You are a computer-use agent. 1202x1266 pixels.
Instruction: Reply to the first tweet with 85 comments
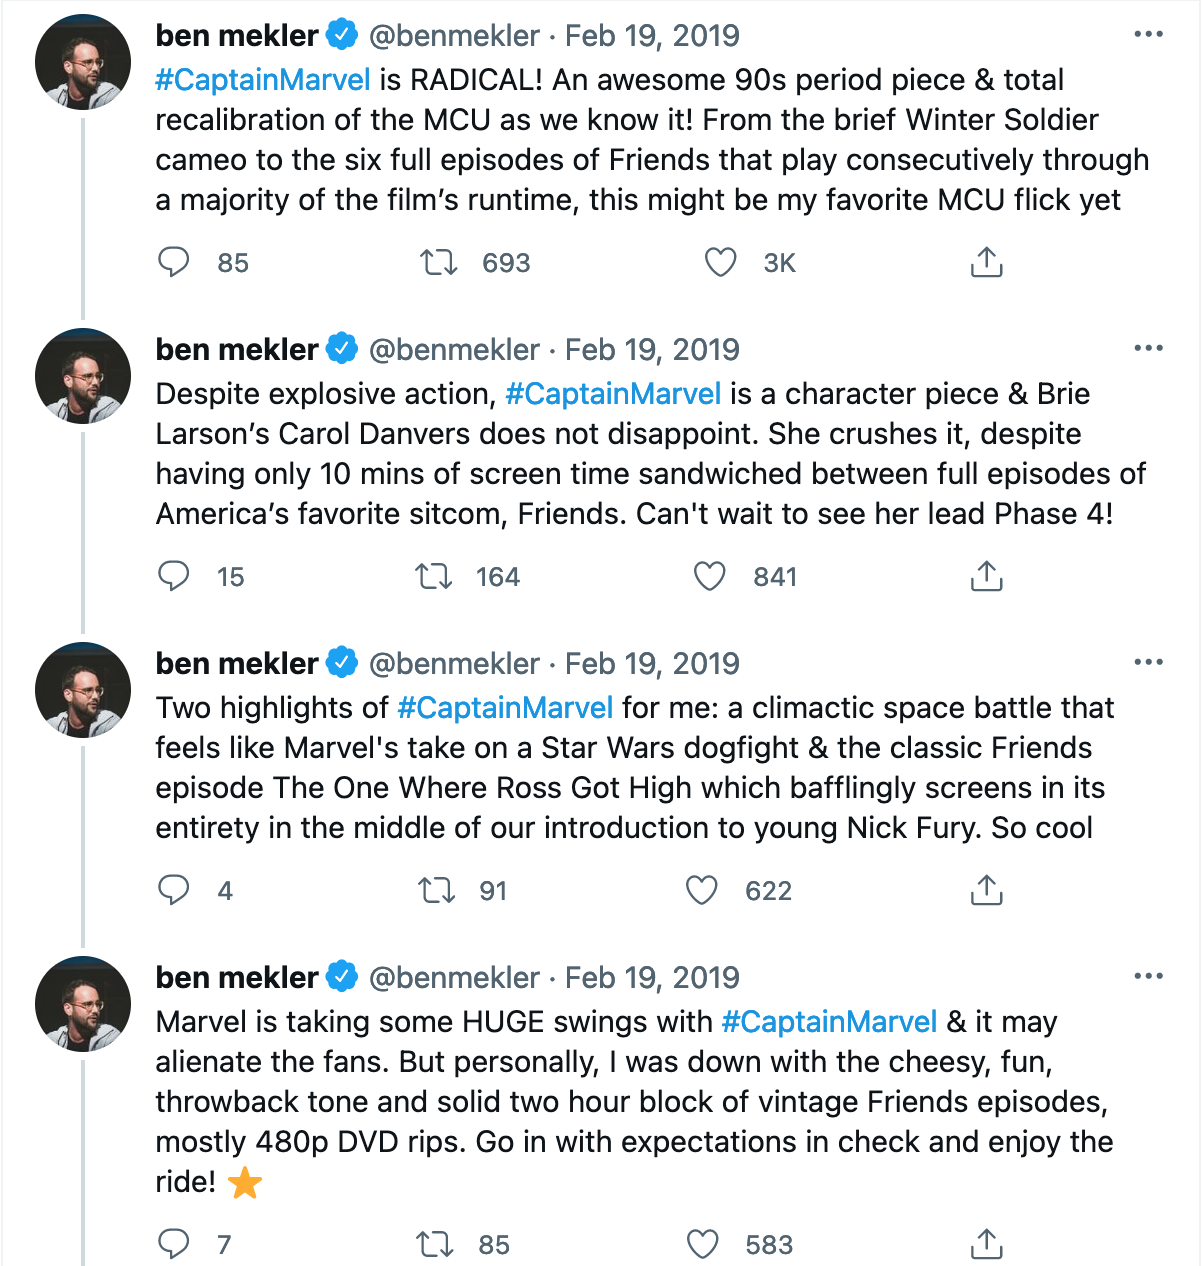[x=174, y=262]
